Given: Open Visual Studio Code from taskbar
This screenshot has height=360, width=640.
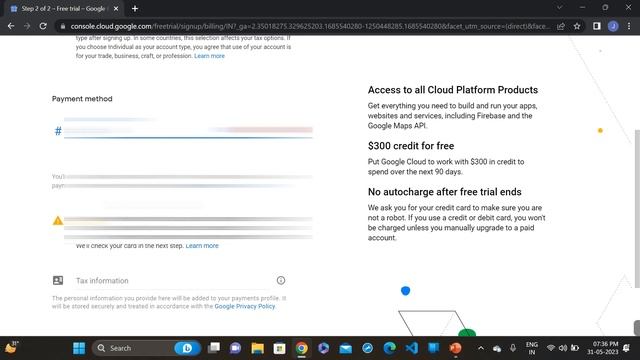Looking at the screenshot, I should (412, 348).
